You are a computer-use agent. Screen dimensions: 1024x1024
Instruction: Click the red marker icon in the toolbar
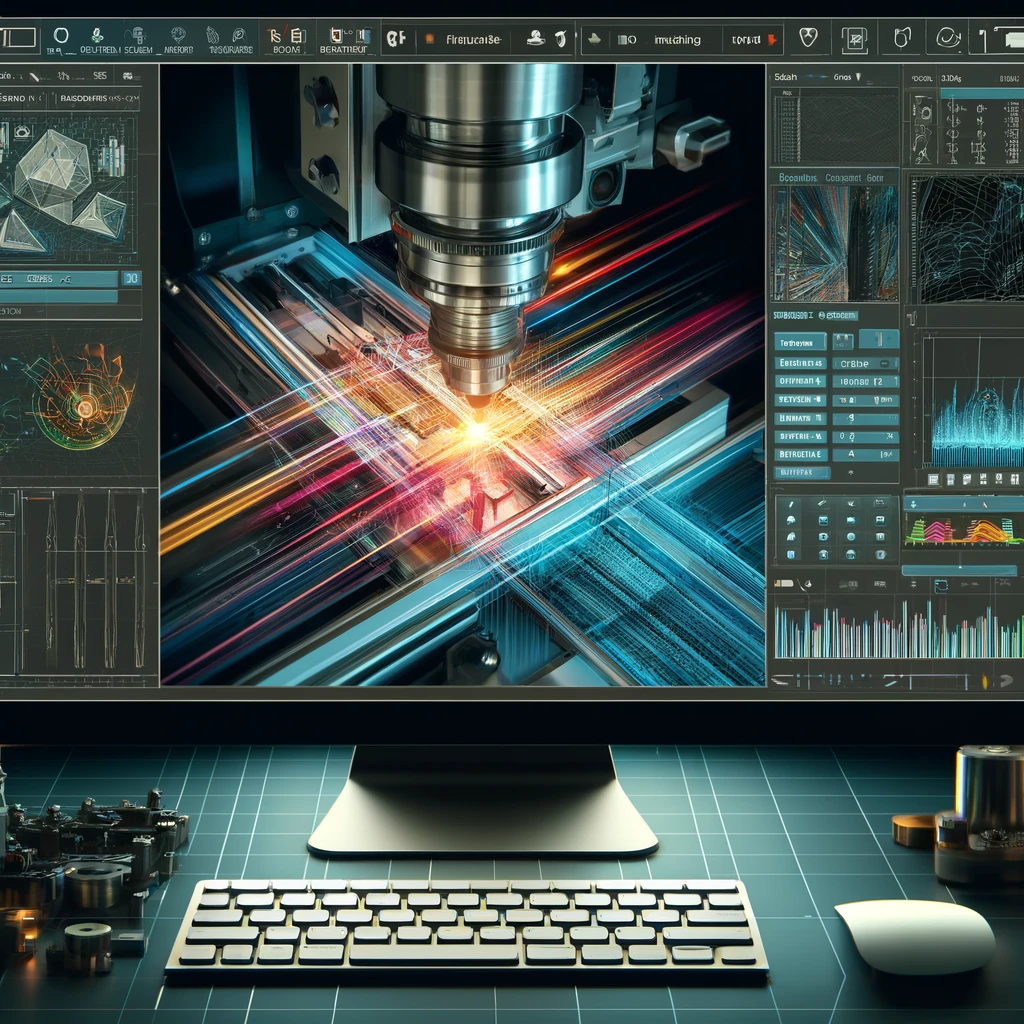tap(771, 41)
